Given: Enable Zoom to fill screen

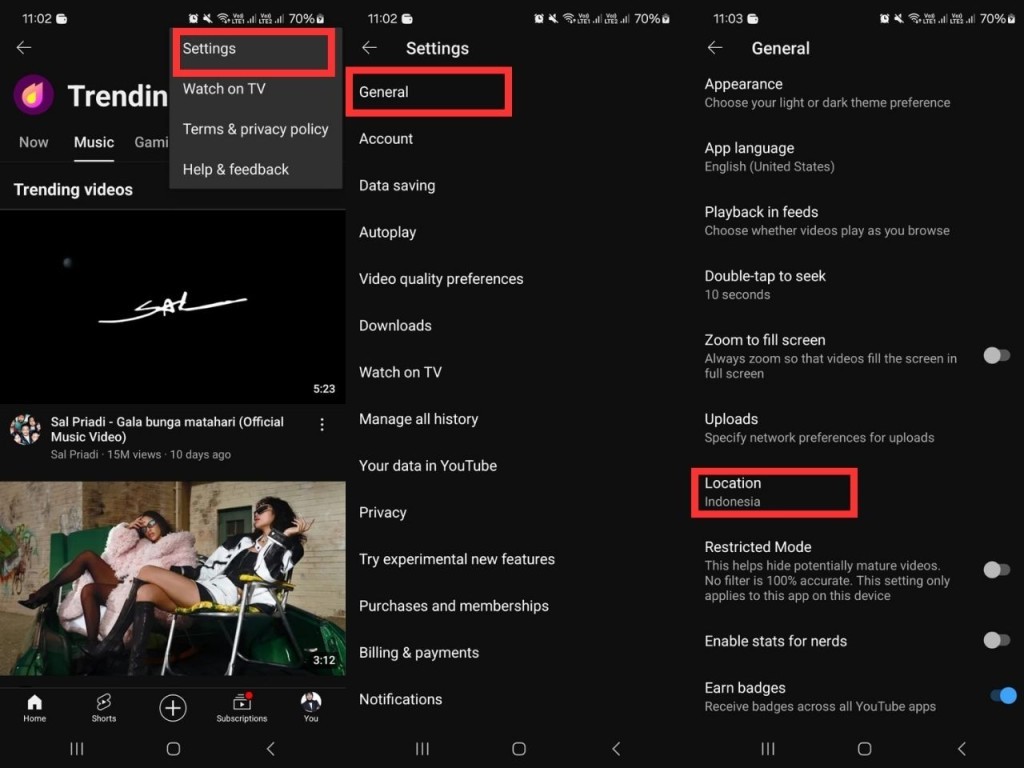Looking at the screenshot, I should [x=997, y=353].
